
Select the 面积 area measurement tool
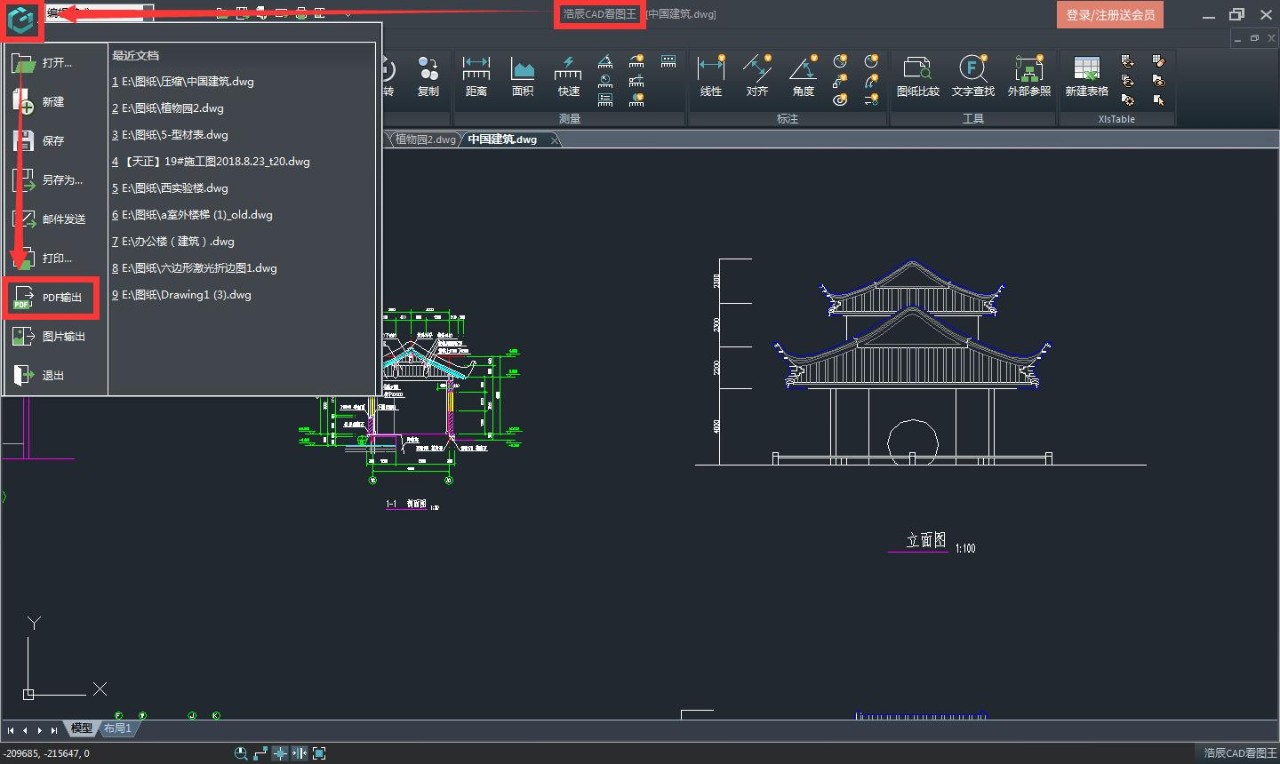pyautogui.click(x=522, y=76)
